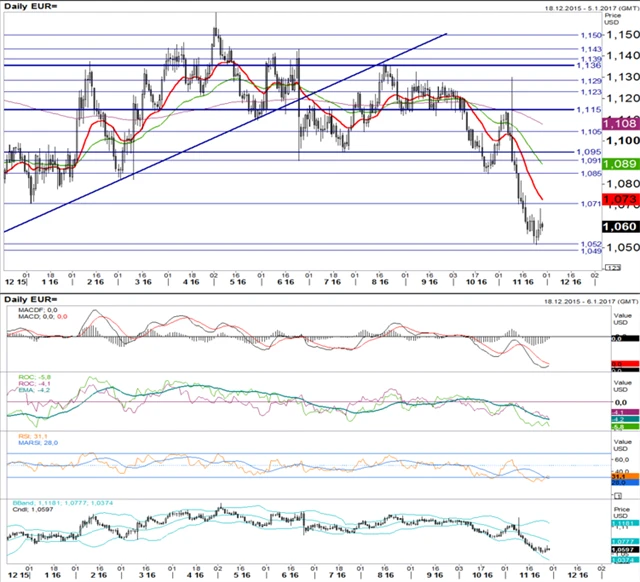The height and width of the screenshot is (582, 640).
Task: Select the black 1,0597 candle price tag
Action: click(625, 549)
